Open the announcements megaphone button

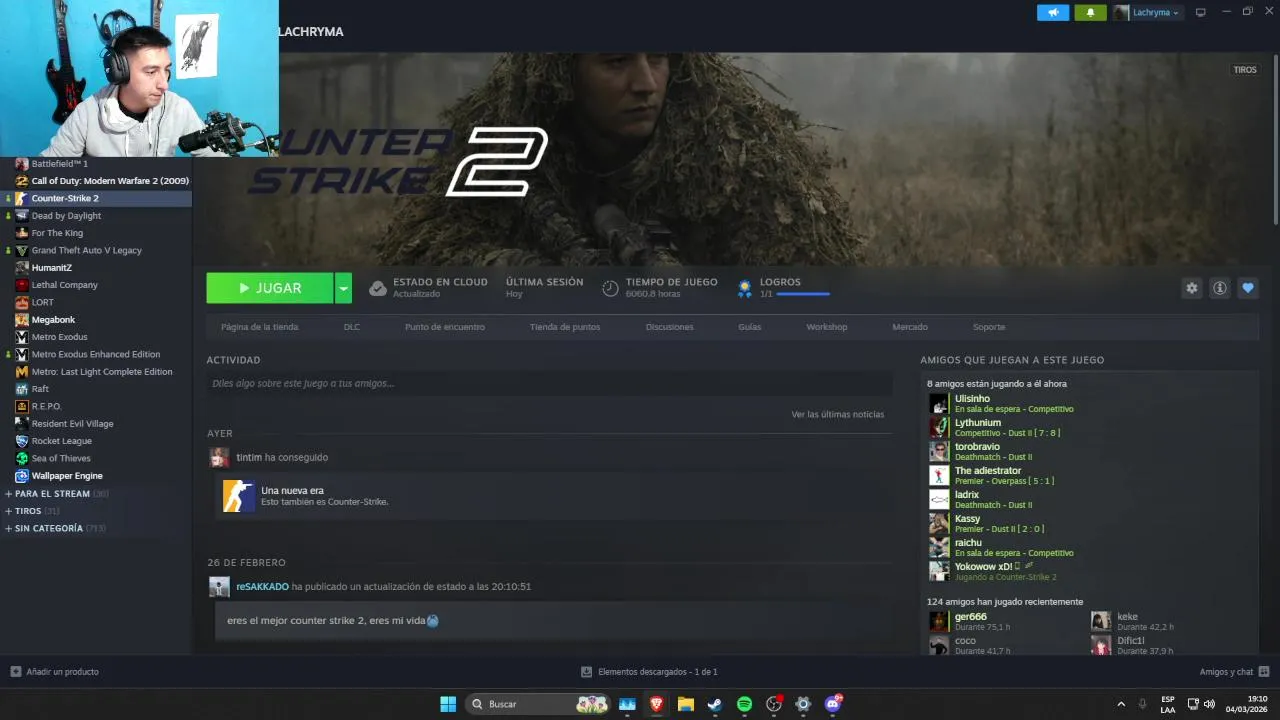tap(1053, 12)
